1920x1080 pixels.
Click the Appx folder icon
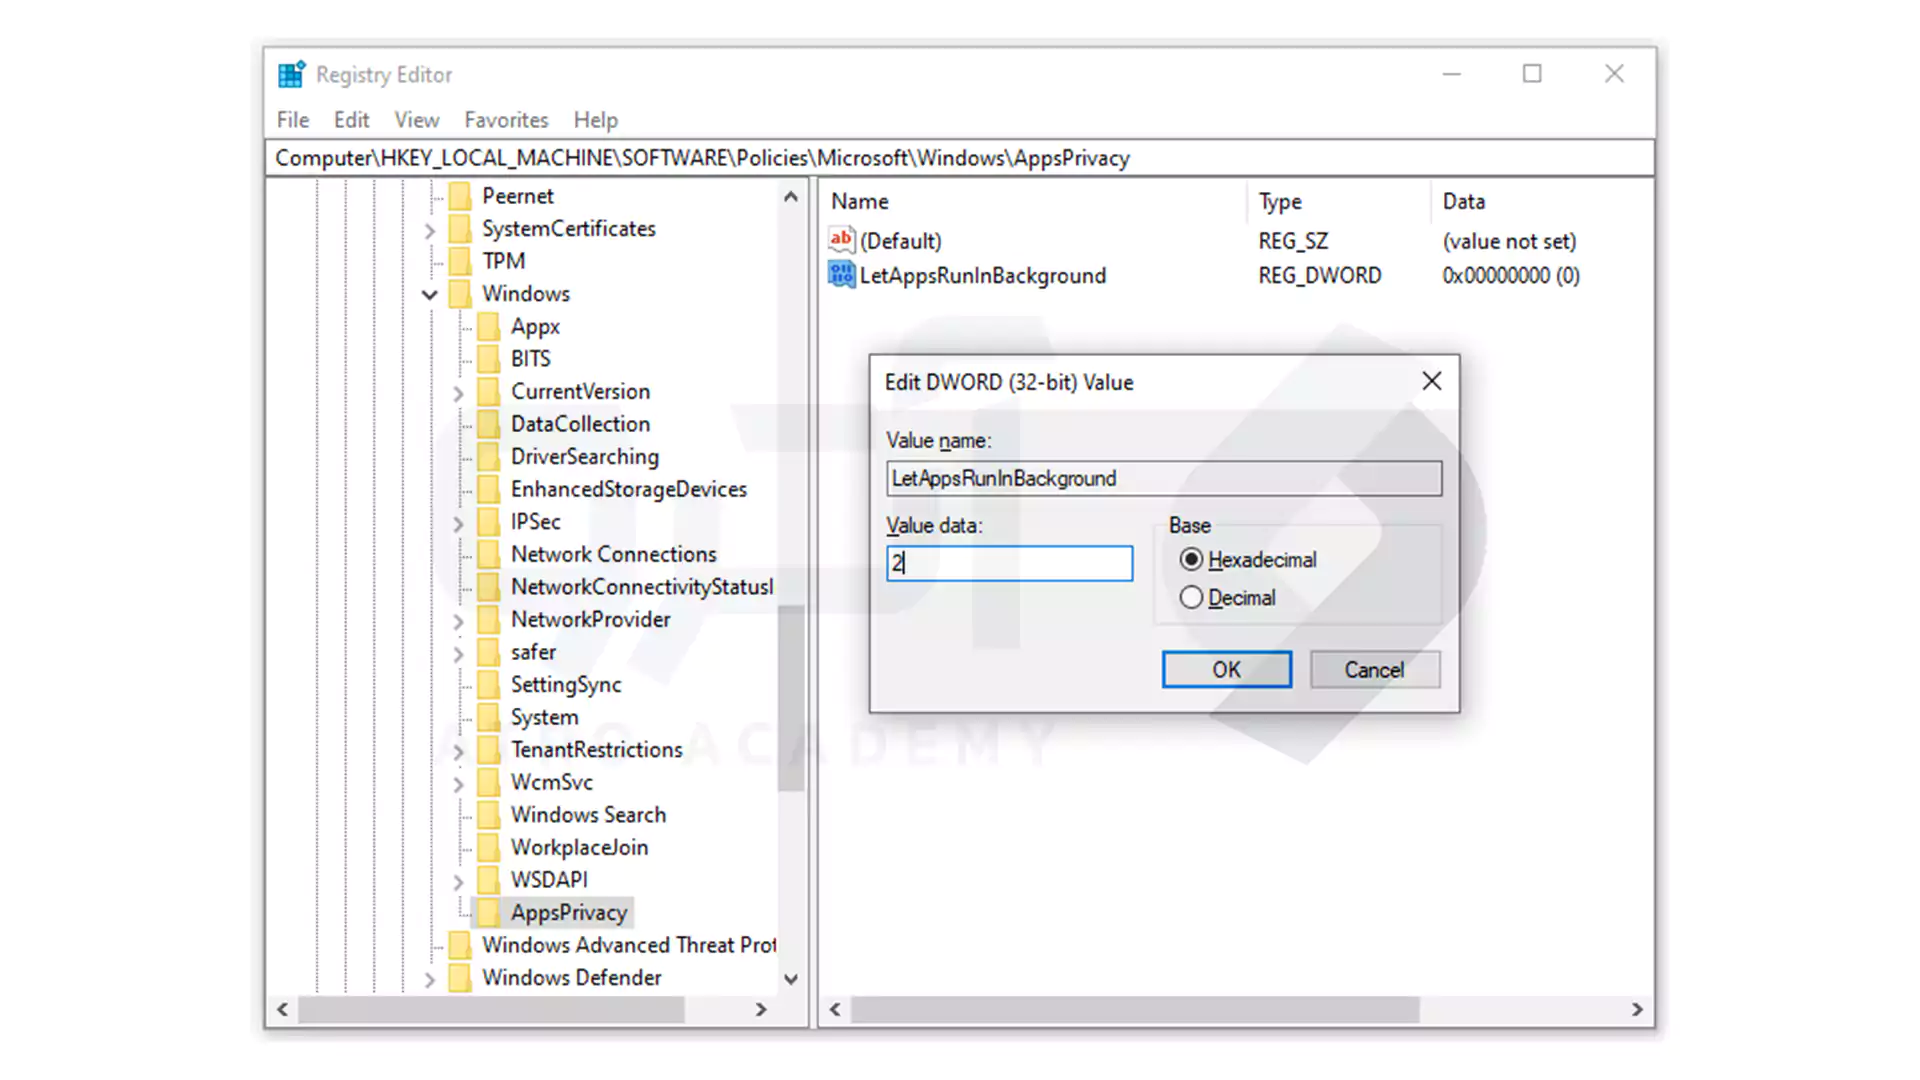[489, 327]
